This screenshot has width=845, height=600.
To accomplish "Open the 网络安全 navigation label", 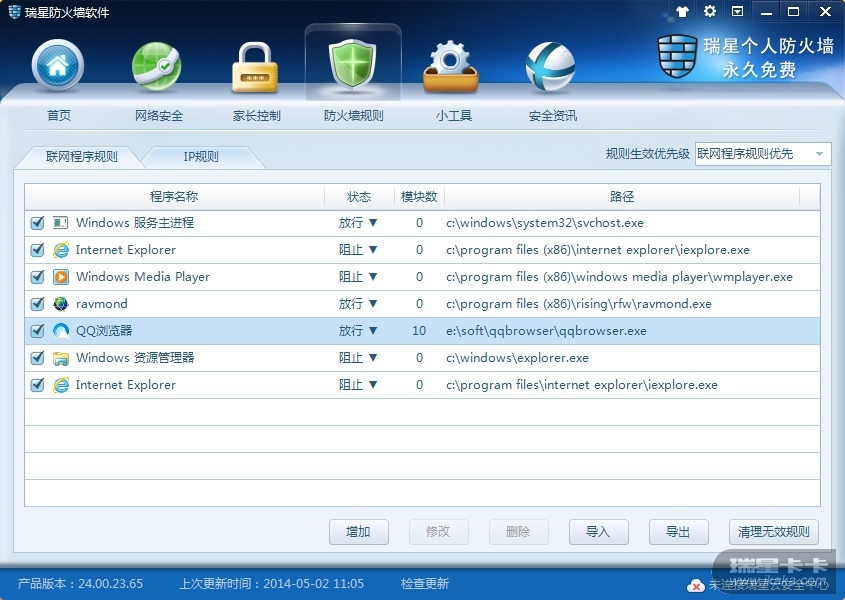I will [x=158, y=115].
